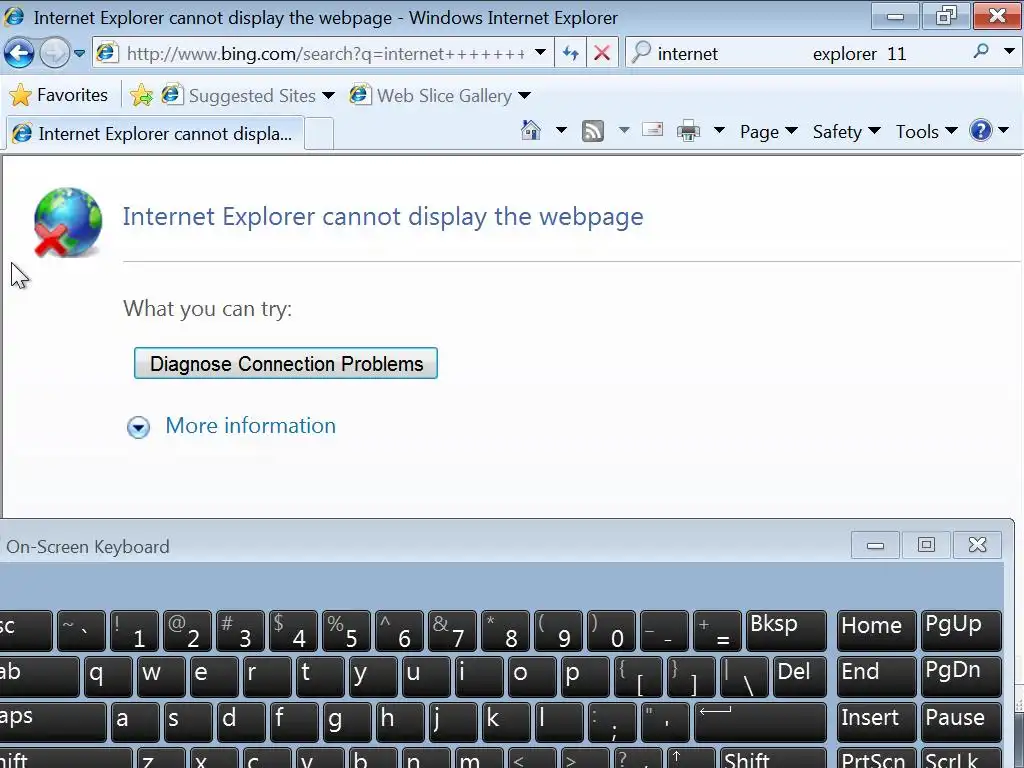
Task: Click the semicolon/colon key
Action: coord(611,722)
